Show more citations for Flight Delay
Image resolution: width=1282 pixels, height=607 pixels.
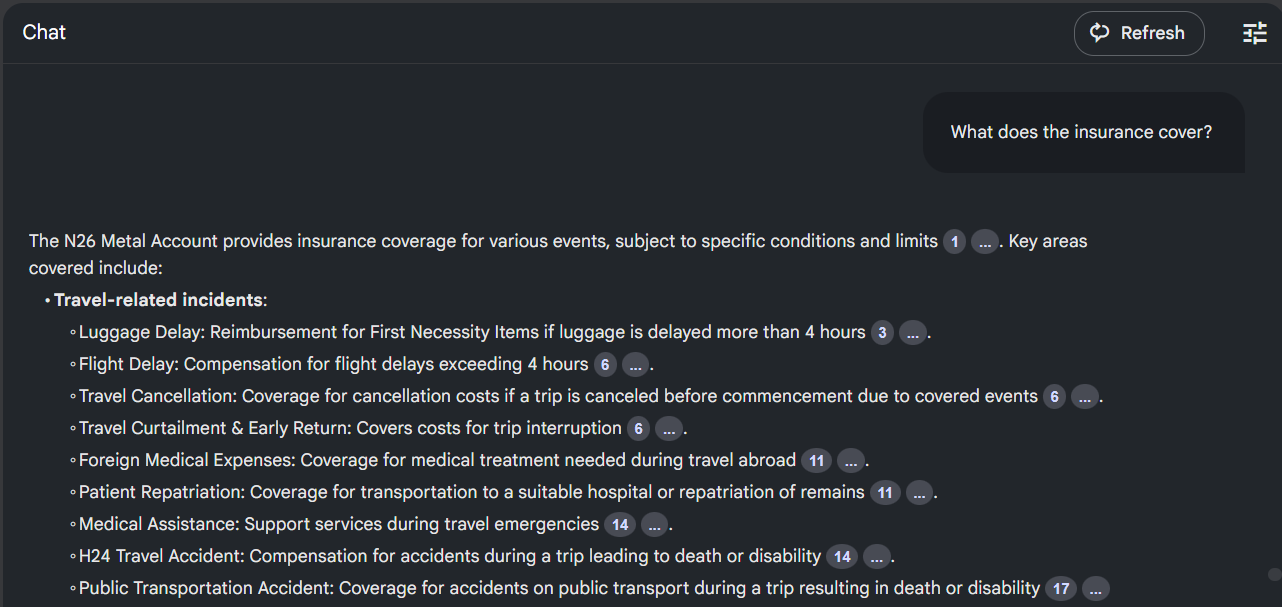tap(636, 365)
